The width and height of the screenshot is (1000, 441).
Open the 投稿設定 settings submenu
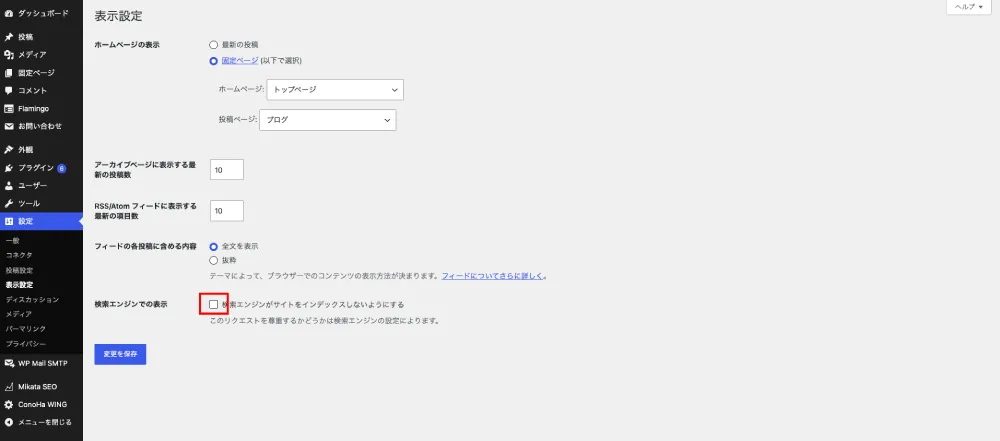(x=19, y=271)
